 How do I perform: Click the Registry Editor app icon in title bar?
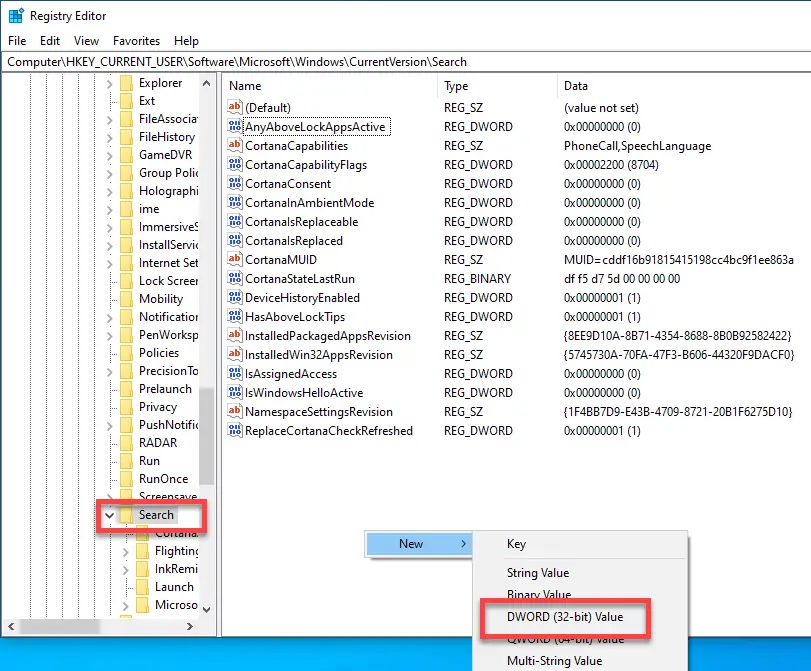[x=16, y=16]
